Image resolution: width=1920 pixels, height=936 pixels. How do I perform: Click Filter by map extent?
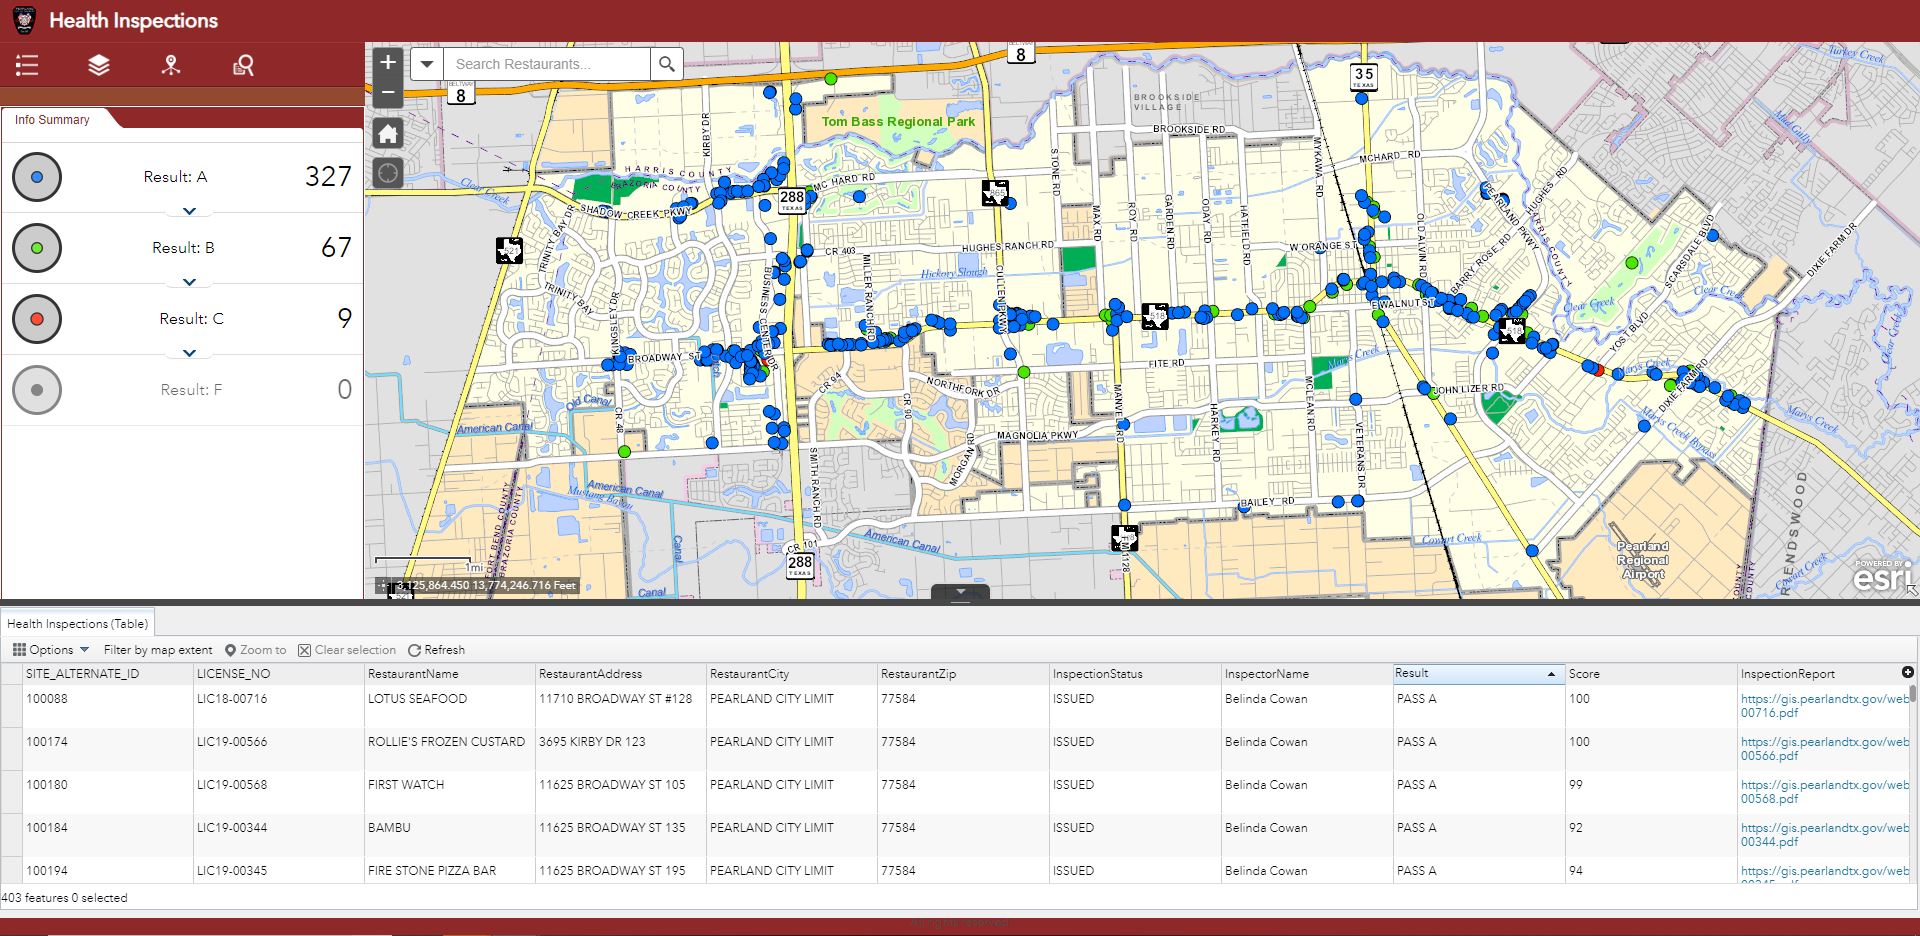click(x=158, y=650)
